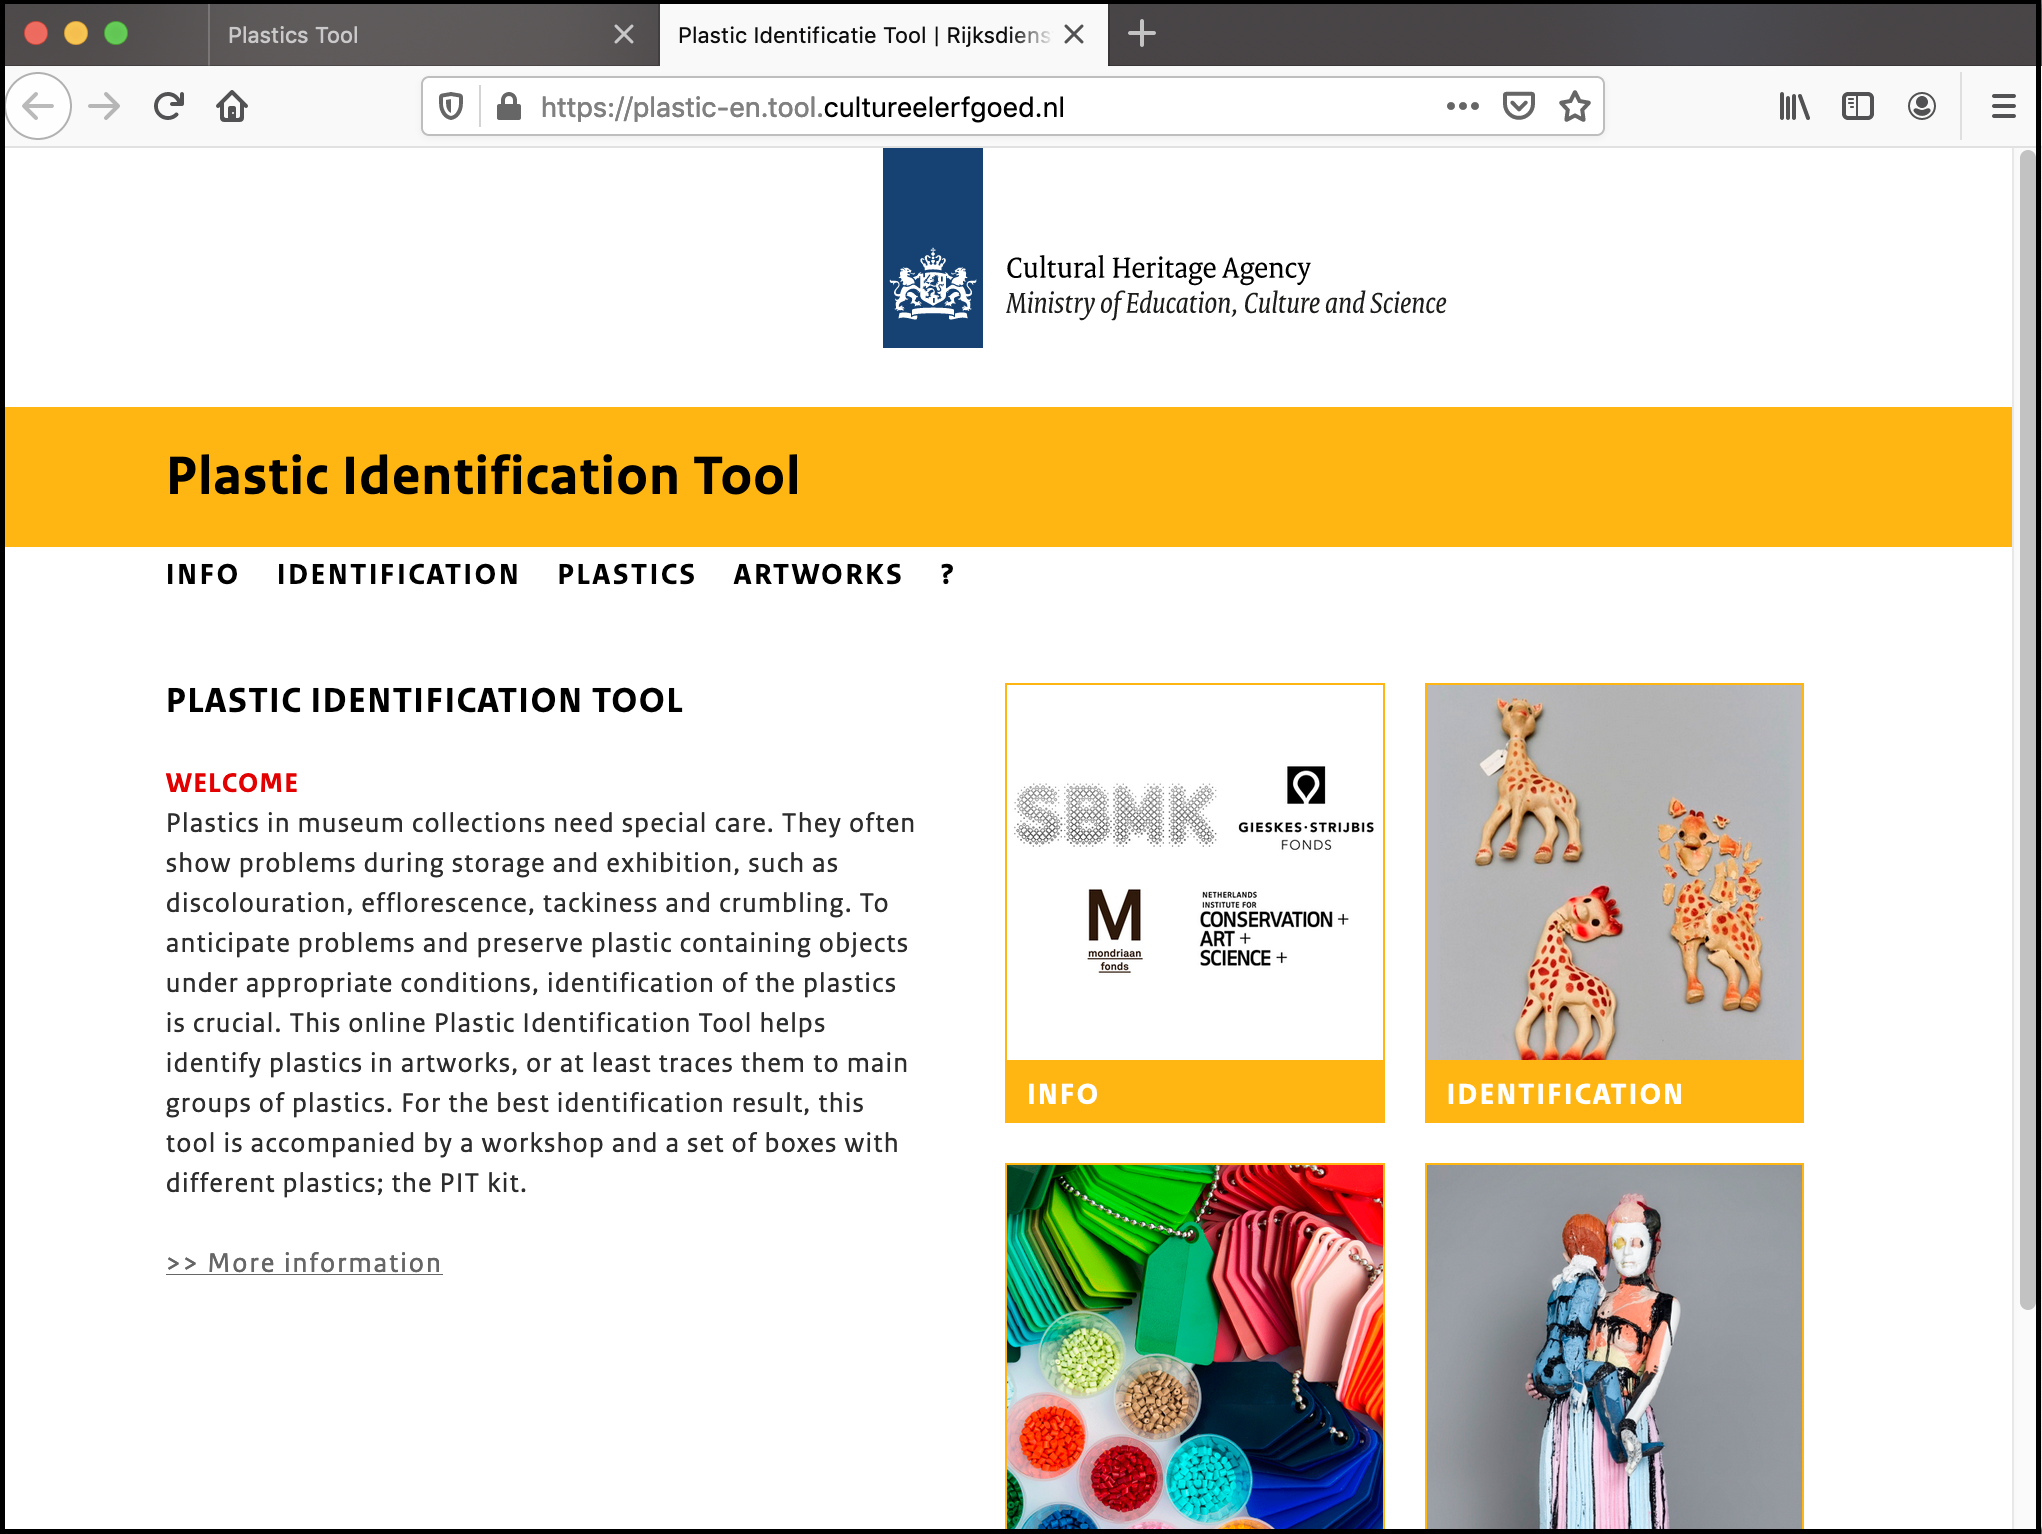Click the More information link
This screenshot has width=2042, height=1534.
pyautogui.click(x=304, y=1263)
